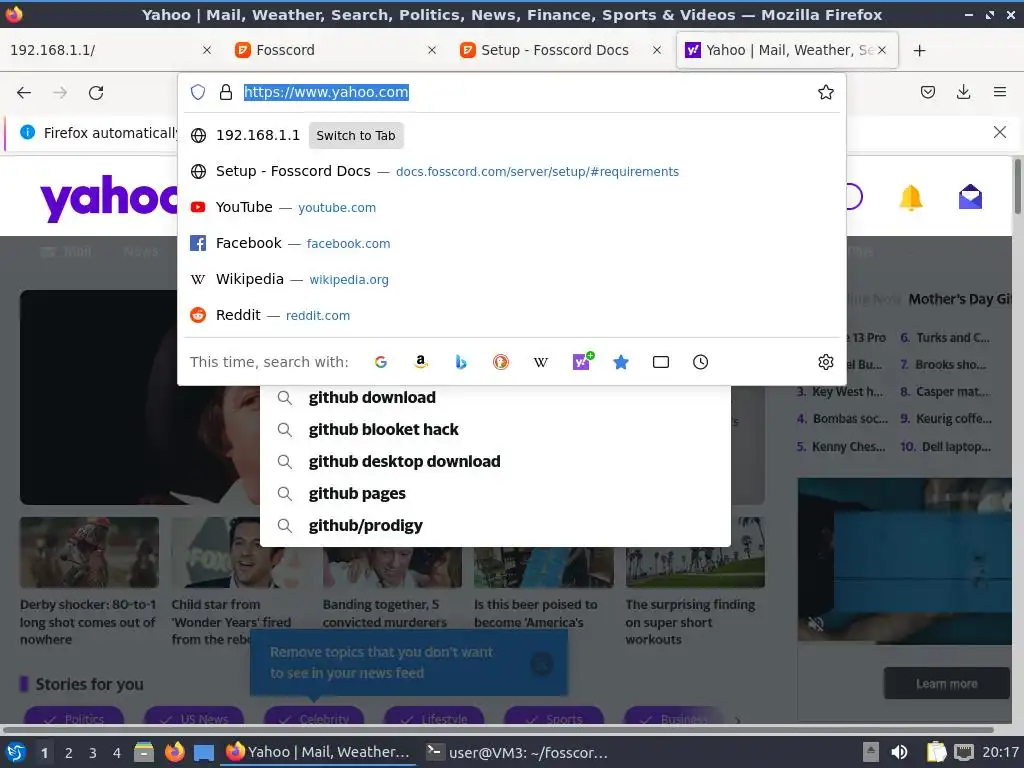Open the system start menu icon
The image size is (1024, 768).
16,752
